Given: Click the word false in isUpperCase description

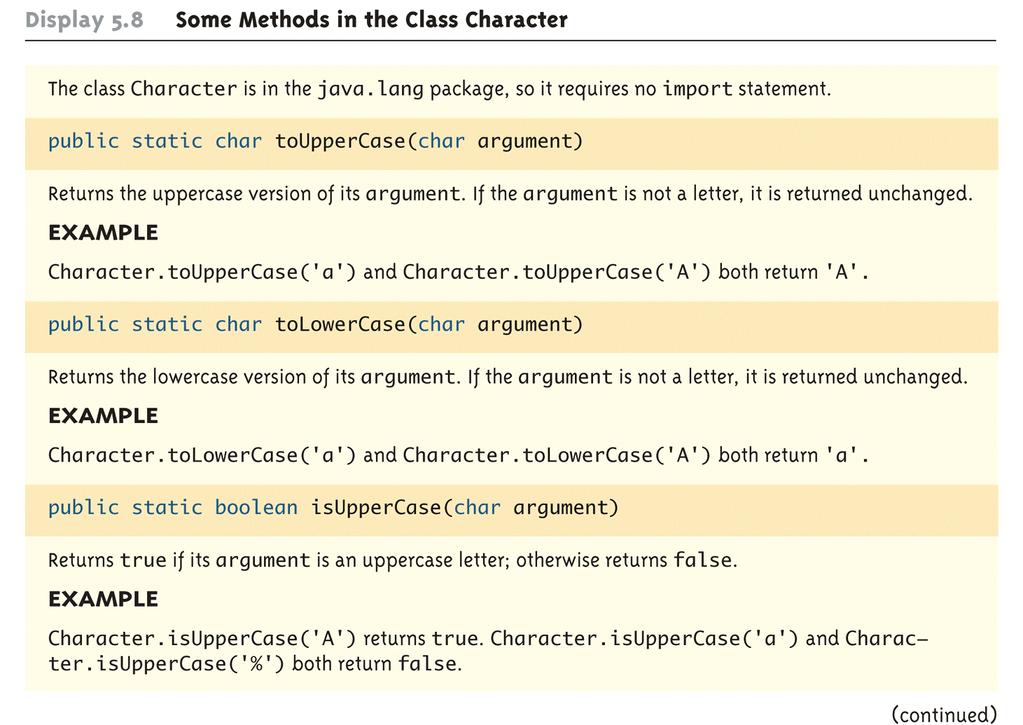Looking at the screenshot, I should 703,561.
